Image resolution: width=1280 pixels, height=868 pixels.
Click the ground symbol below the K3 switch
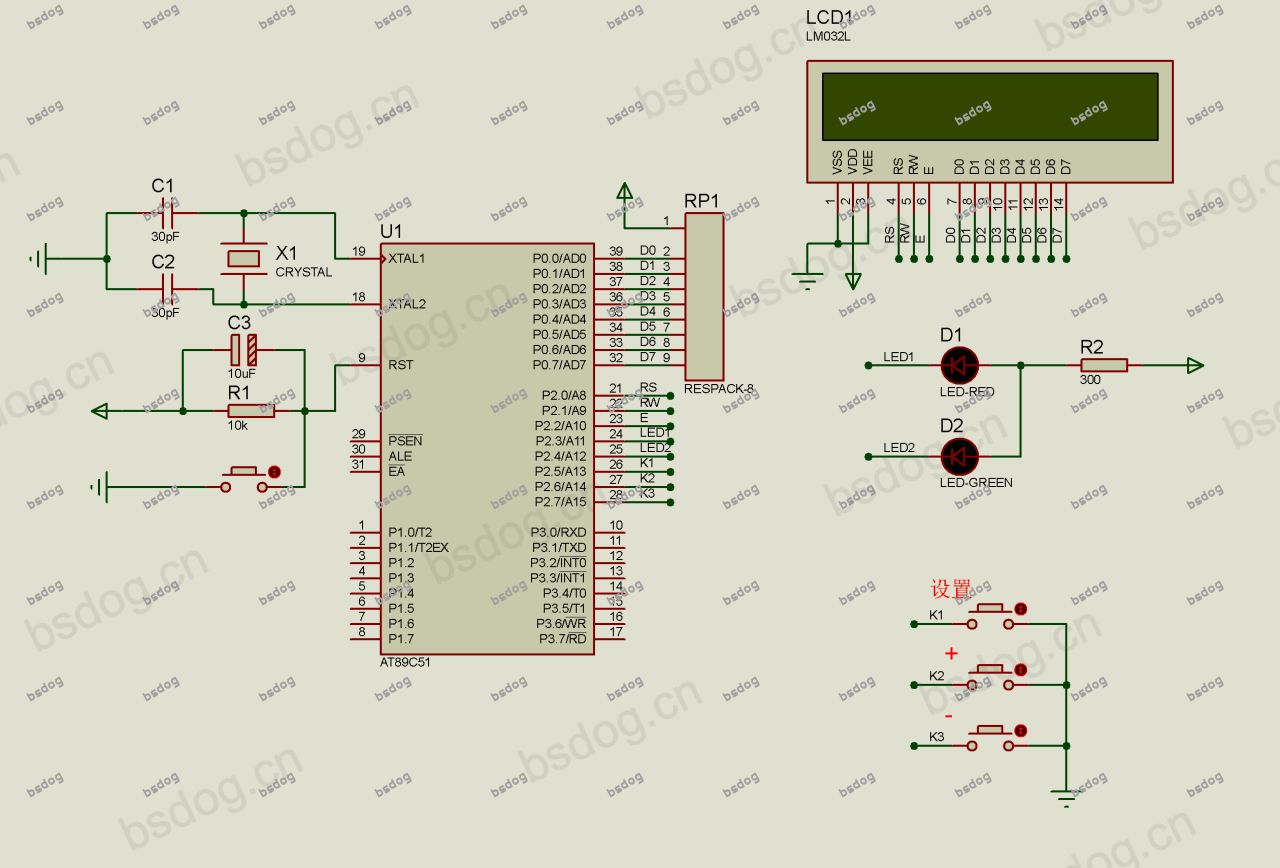(1066, 797)
